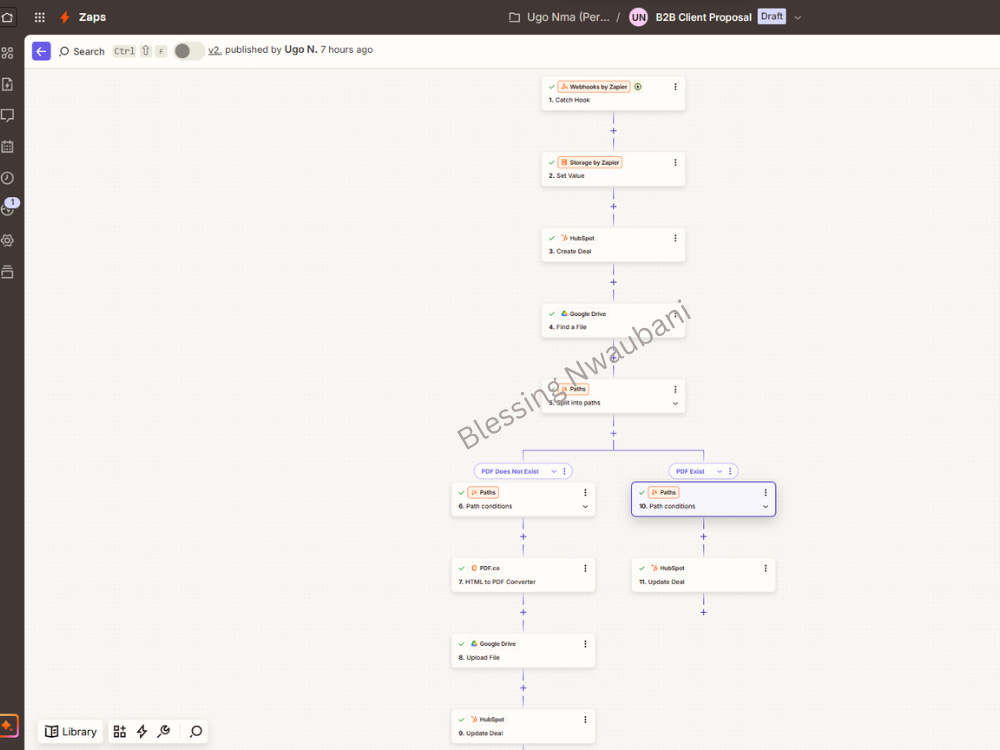The height and width of the screenshot is (750, 1000).
Task: Expand the 10. Path conditions chevron
Action: 766,506
